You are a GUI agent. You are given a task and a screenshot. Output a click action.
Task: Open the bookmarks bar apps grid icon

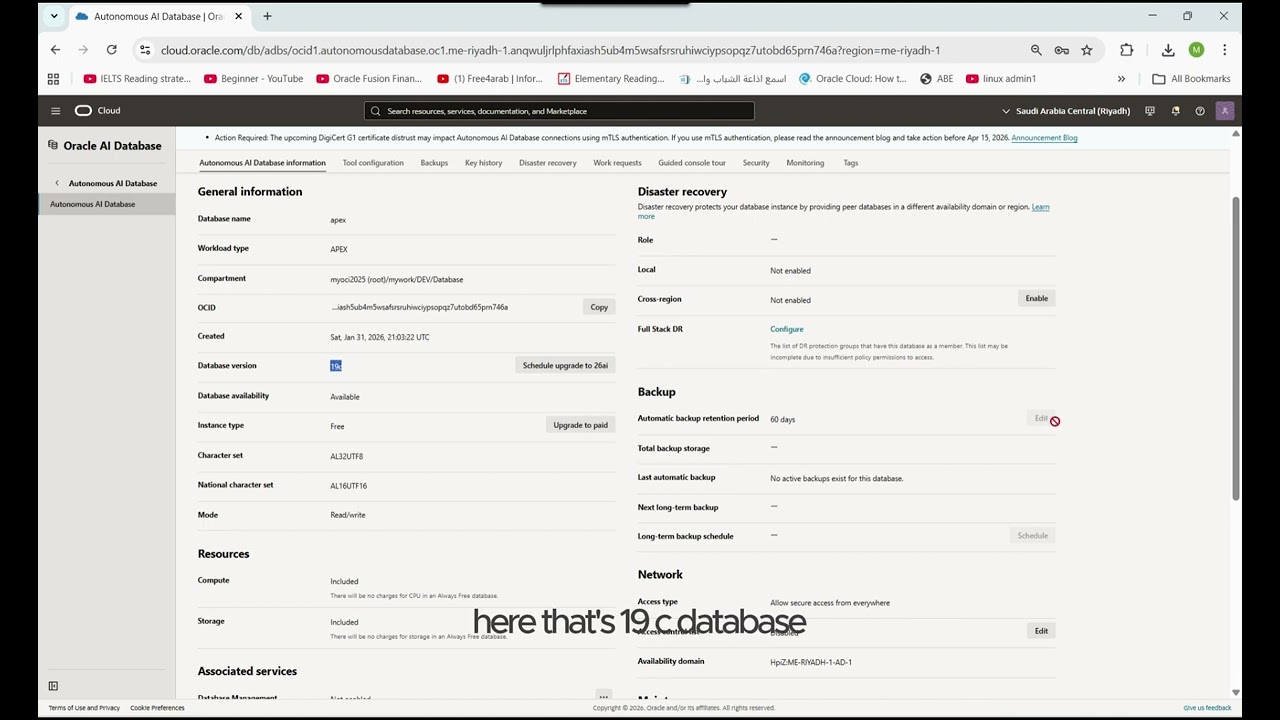click(x=53, y=79)
